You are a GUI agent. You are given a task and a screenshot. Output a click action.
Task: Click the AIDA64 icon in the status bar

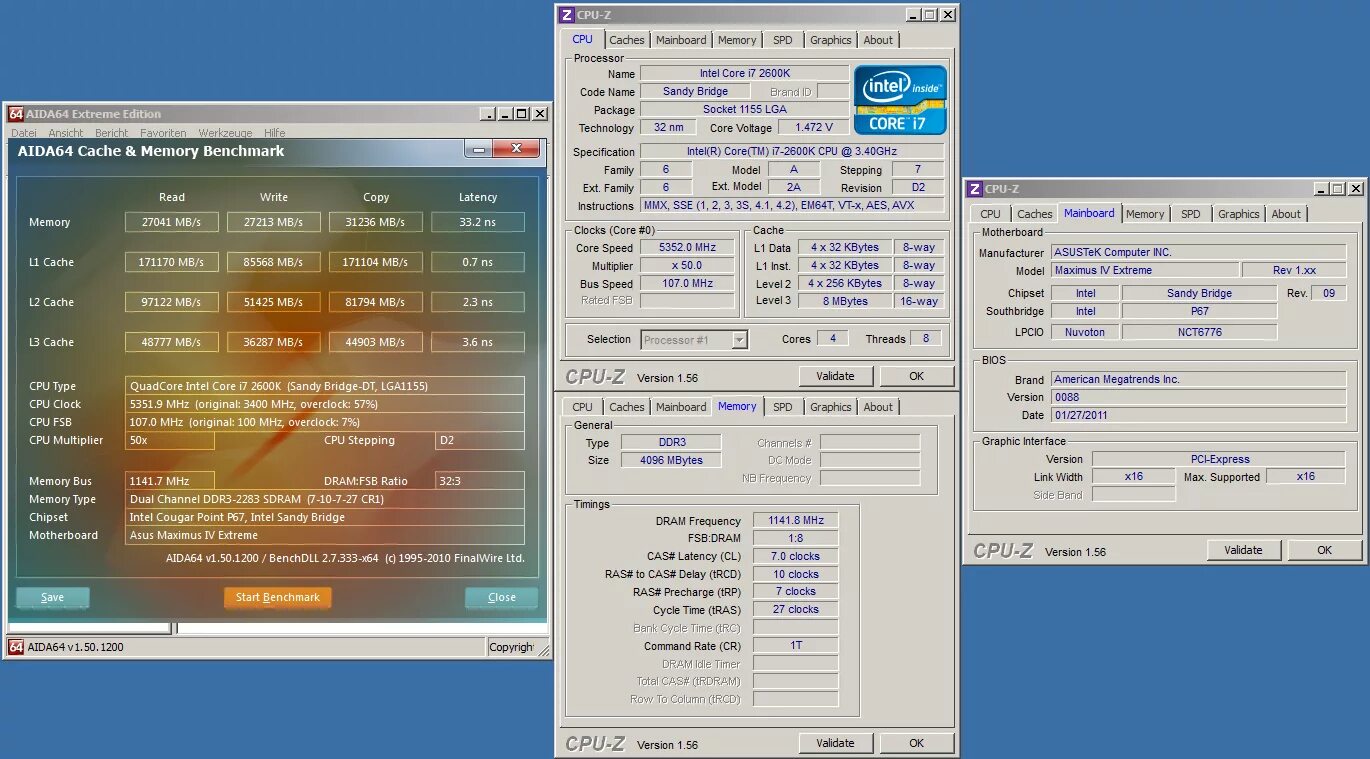click(16, 647)
